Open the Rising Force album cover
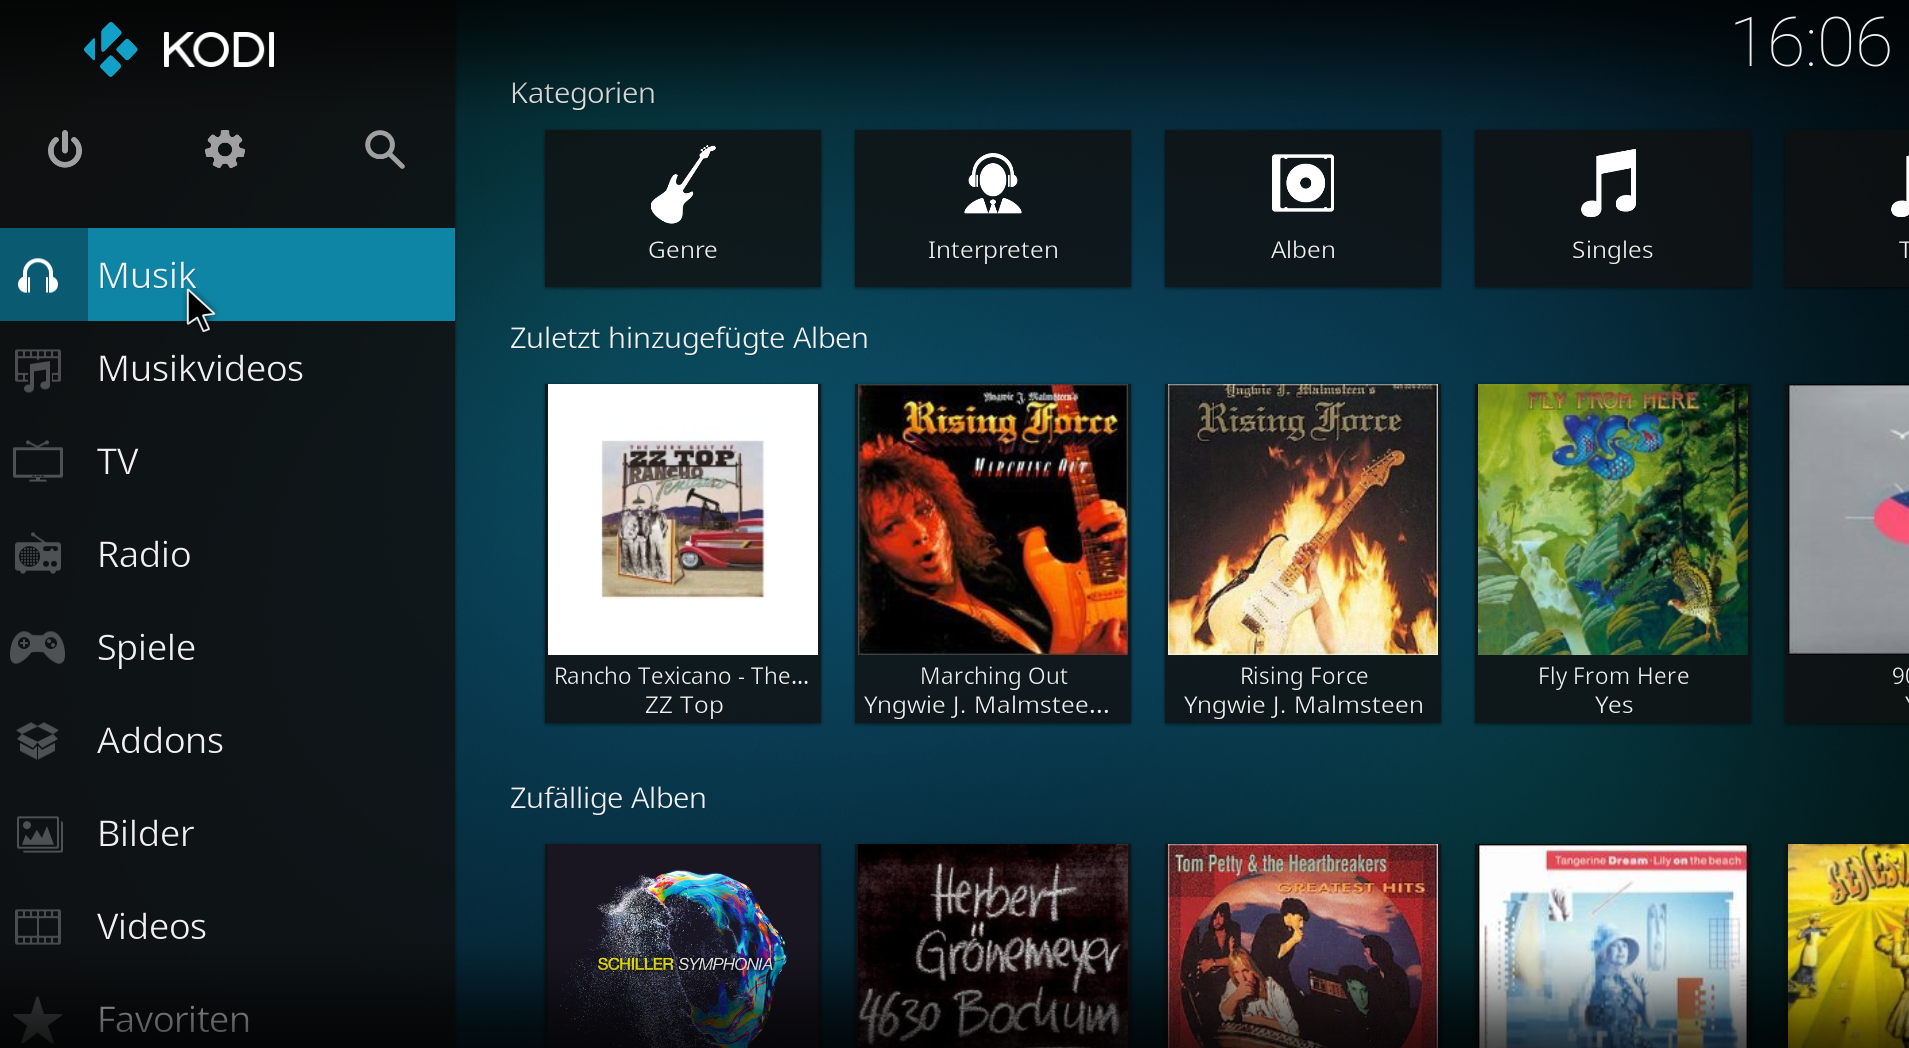The image size is (1909, 1048). click(1303, 519)
